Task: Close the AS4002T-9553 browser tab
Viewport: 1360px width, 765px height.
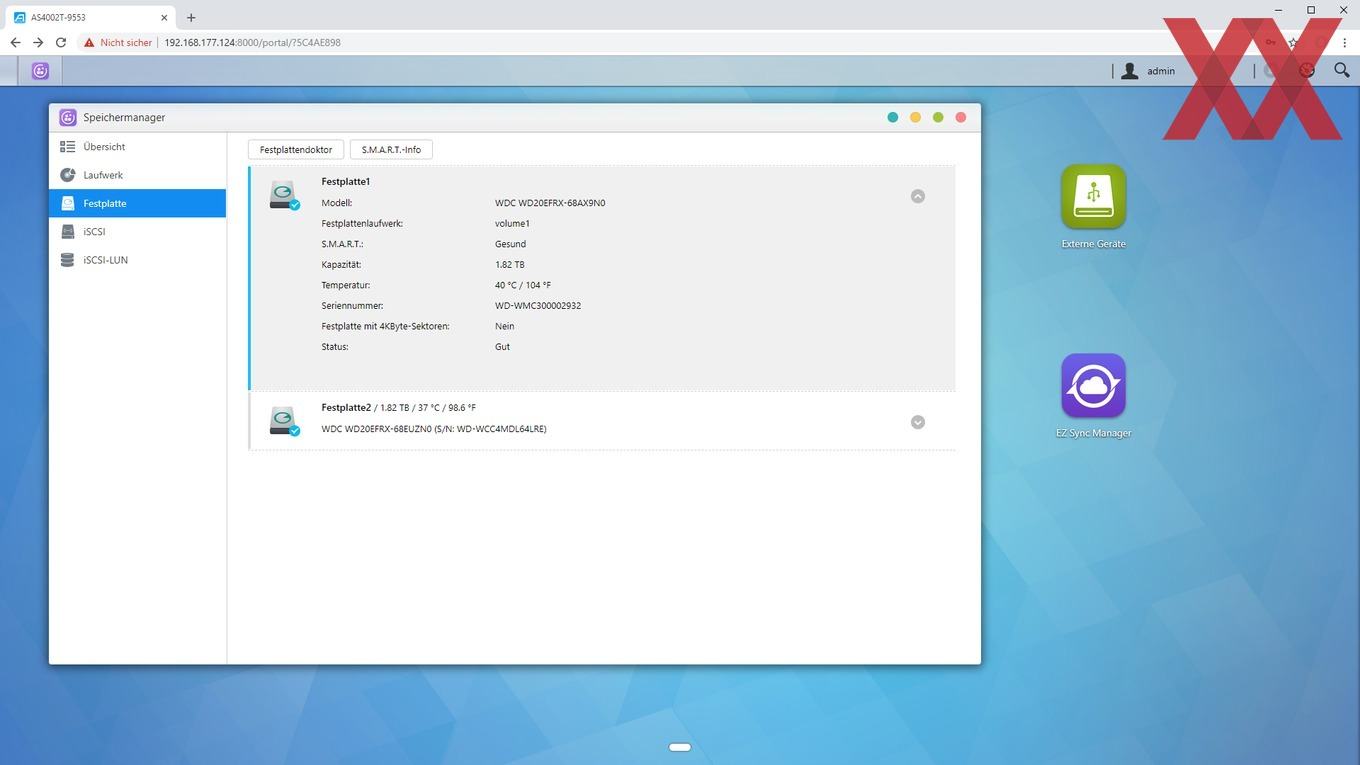Action: point(164,17)
